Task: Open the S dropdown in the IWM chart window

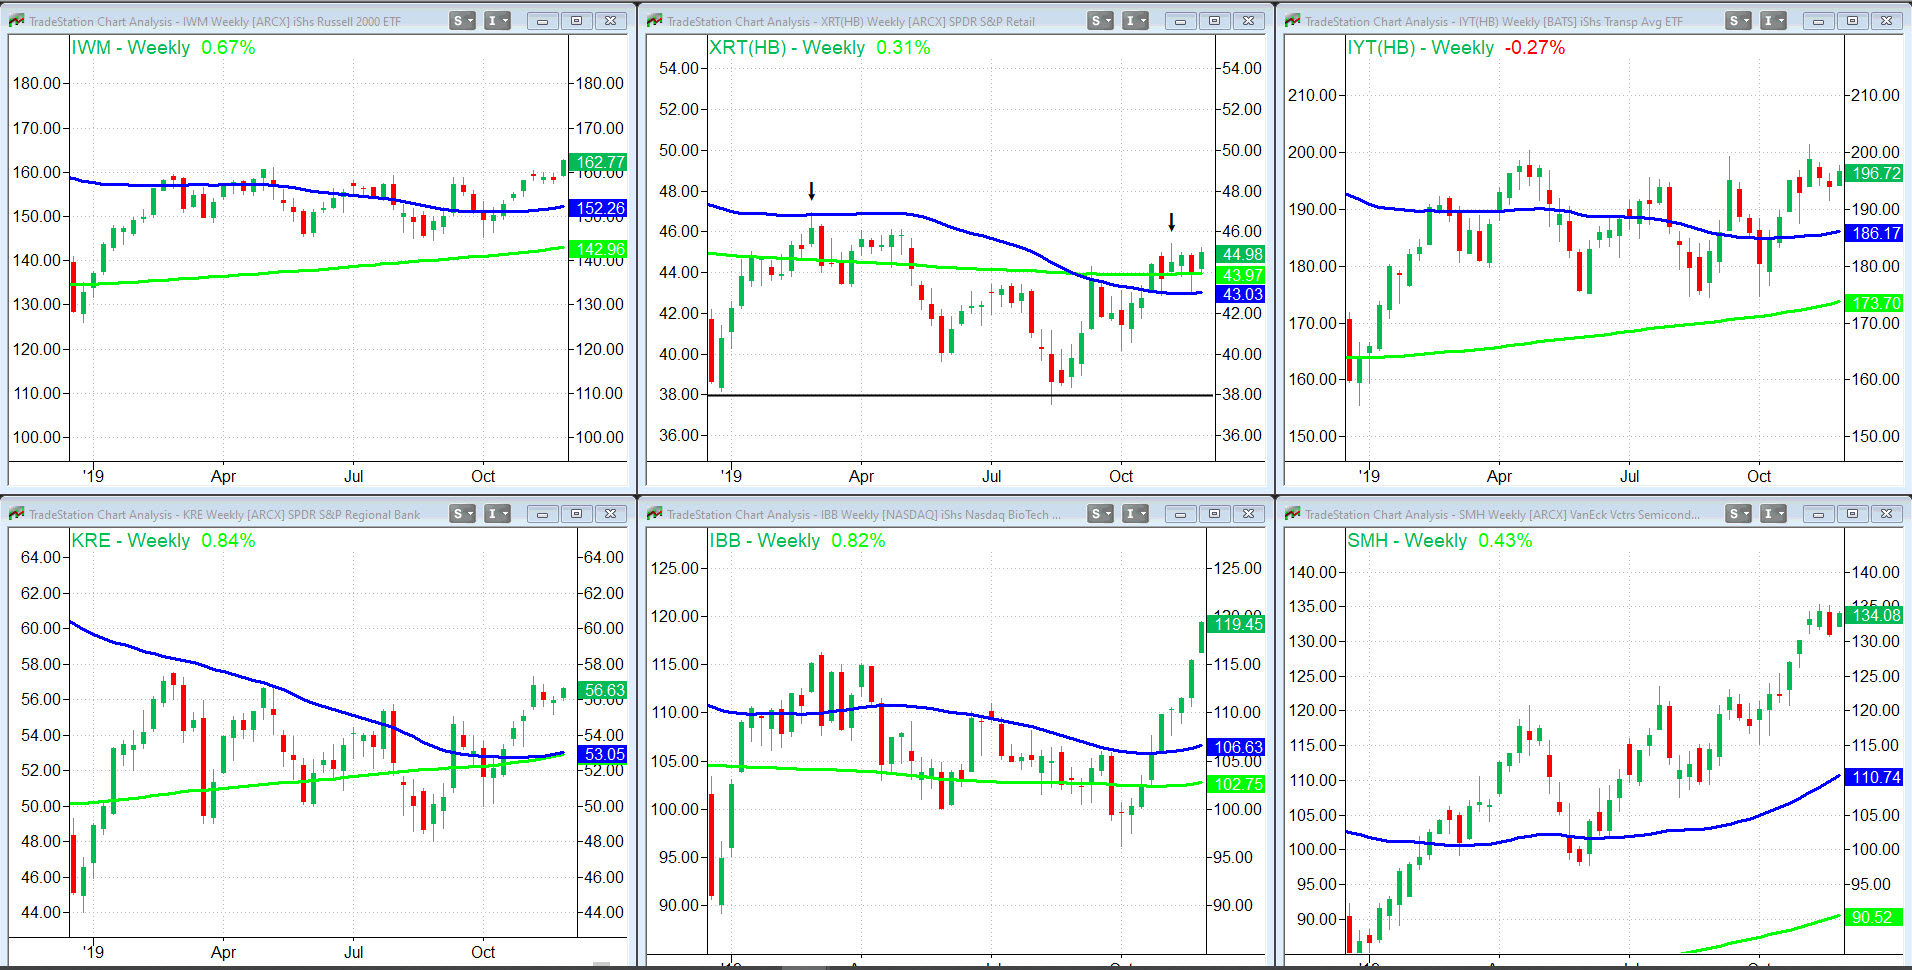Action: pyautogui.click(x=462, y=21)
